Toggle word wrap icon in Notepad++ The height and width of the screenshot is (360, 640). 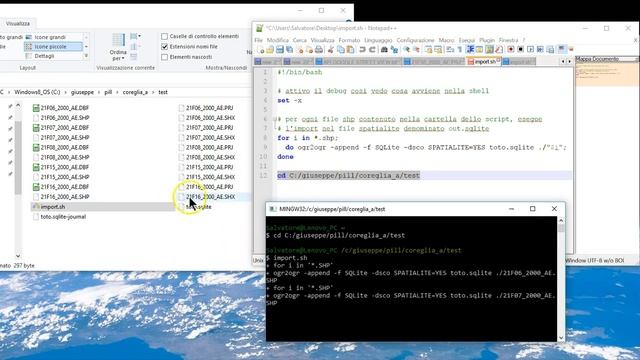click(x=451, y=50)
